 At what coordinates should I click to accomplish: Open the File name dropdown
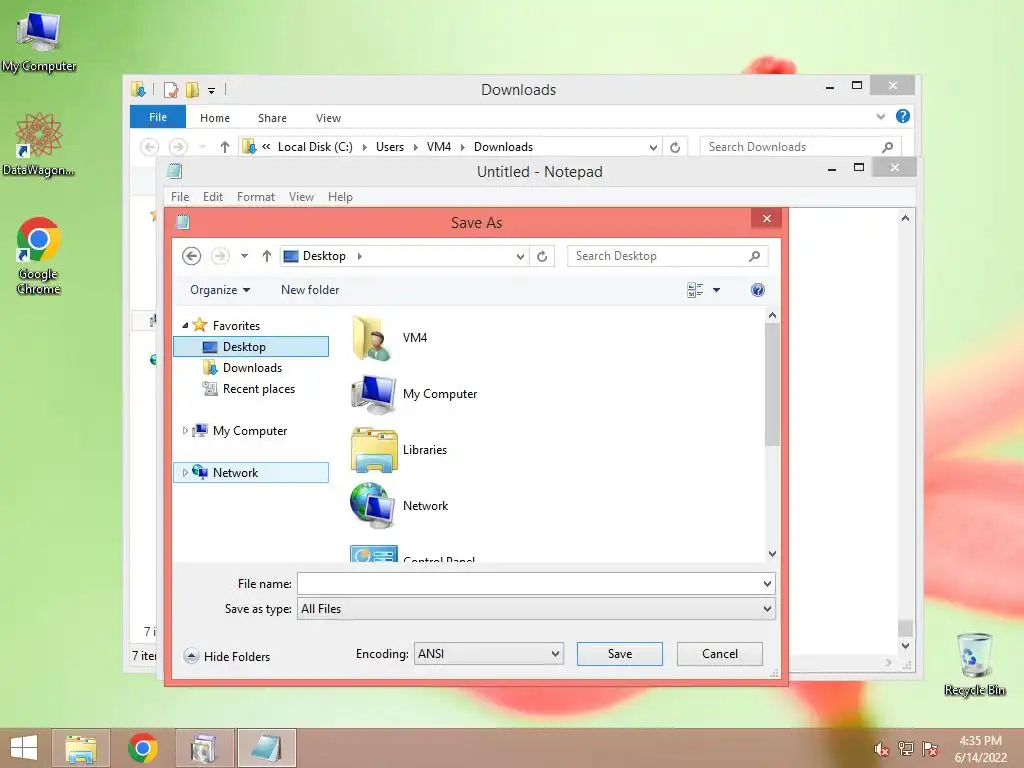coord(767,584)
